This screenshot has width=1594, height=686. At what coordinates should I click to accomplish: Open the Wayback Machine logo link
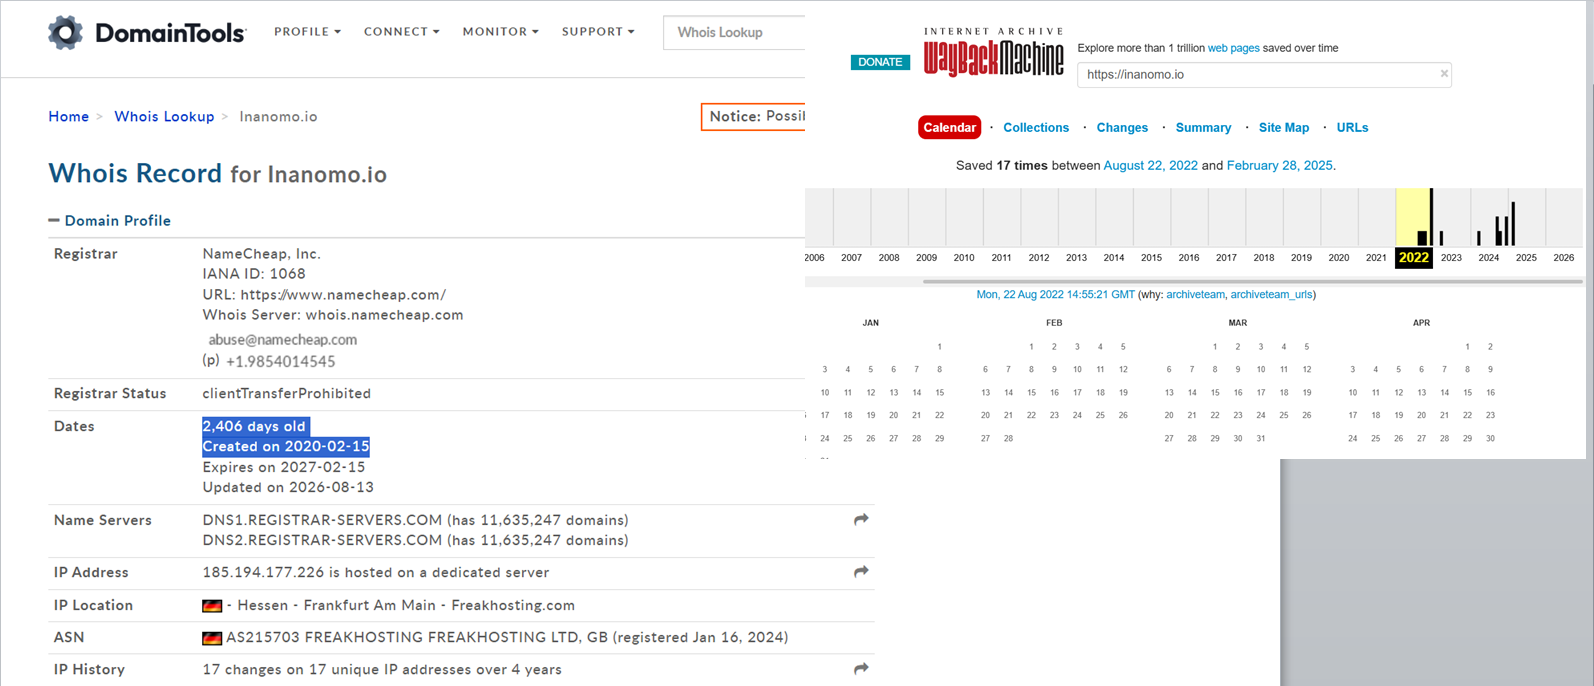click(x=993, y=52)
